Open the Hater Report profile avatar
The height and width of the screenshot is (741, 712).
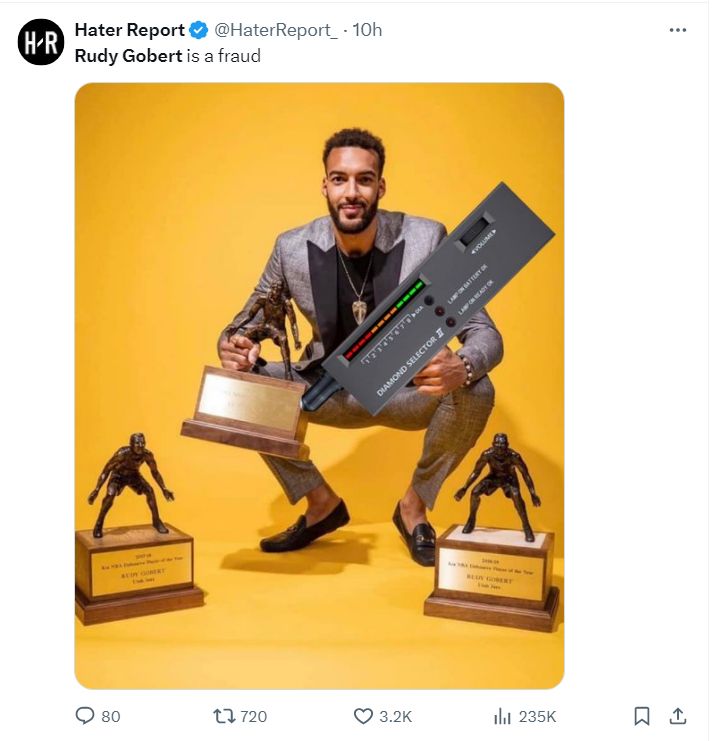coord(41,42)
